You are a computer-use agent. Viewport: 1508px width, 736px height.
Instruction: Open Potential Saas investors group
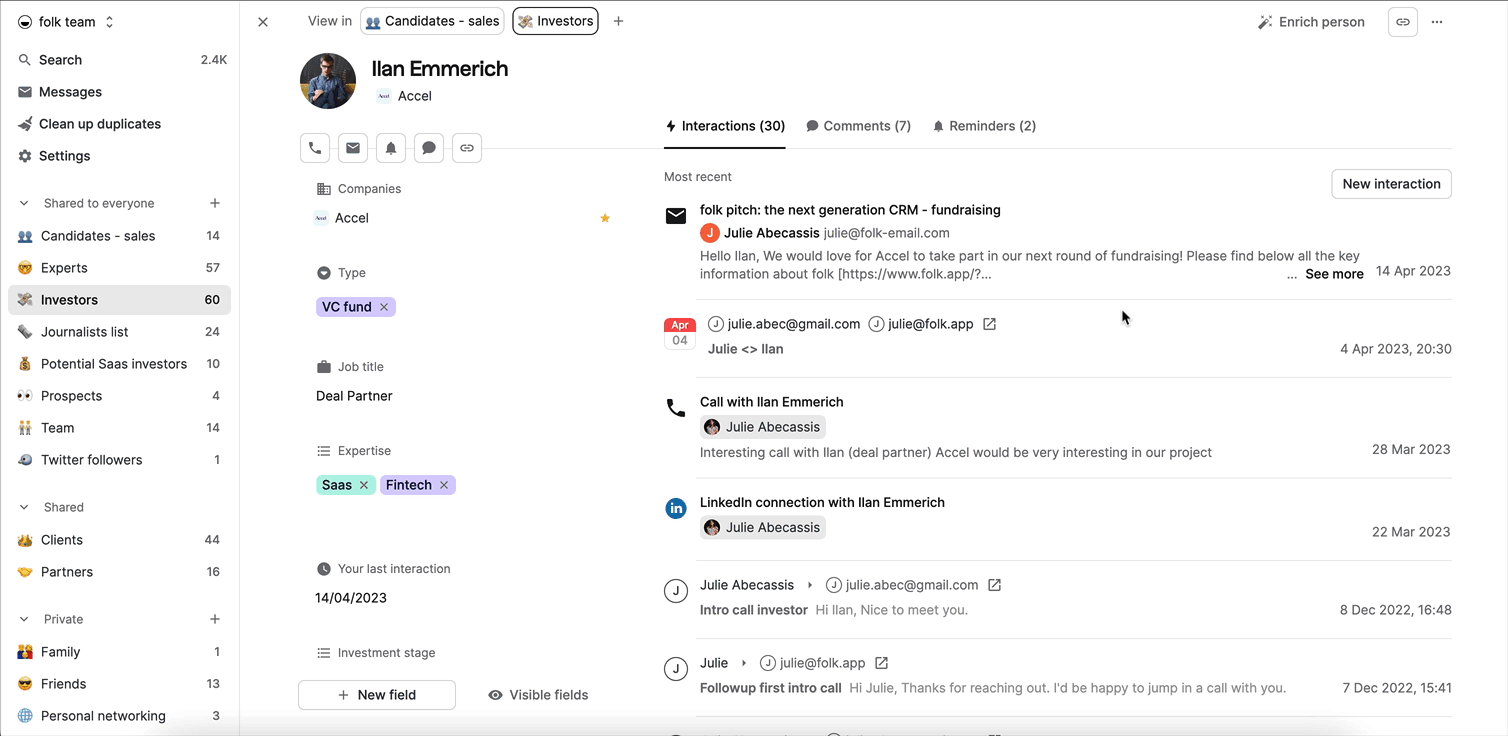[120, 364]
